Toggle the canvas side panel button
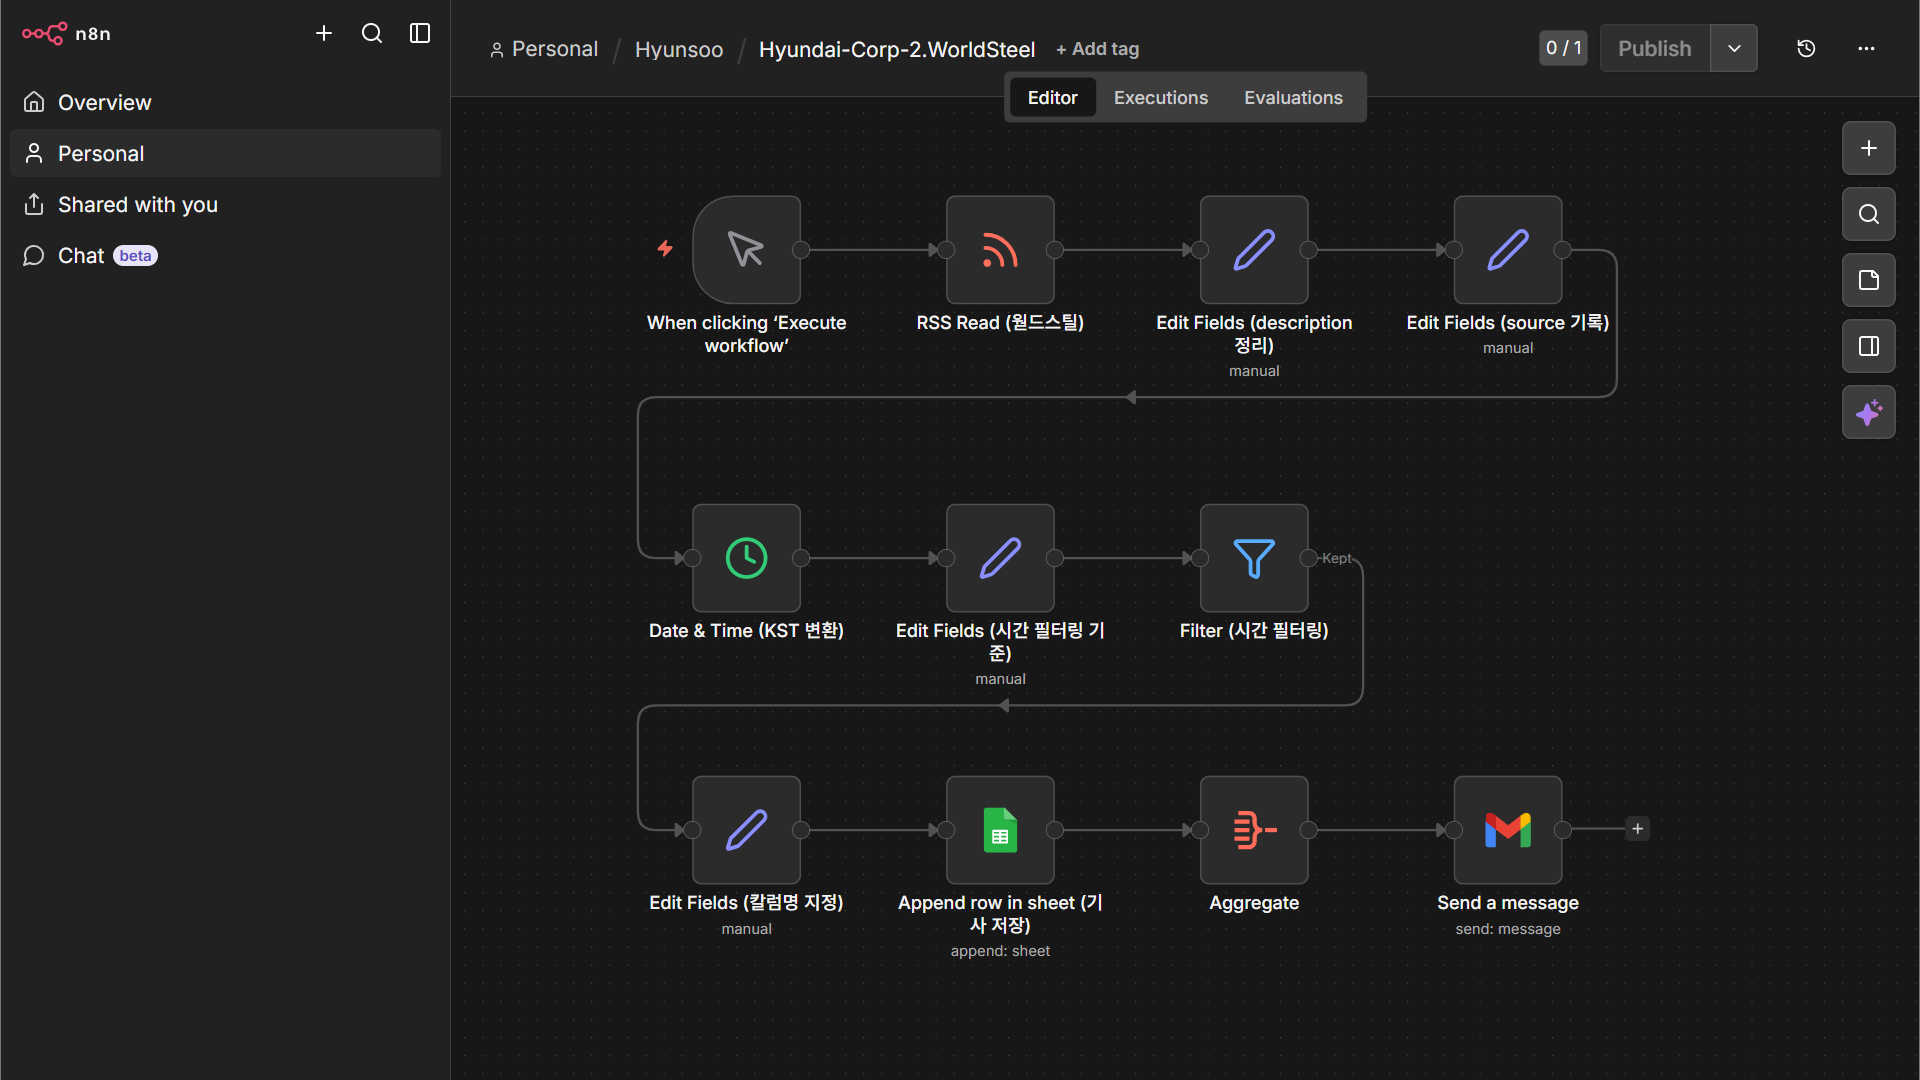 pyautogui.click(x=1868, y=346)
